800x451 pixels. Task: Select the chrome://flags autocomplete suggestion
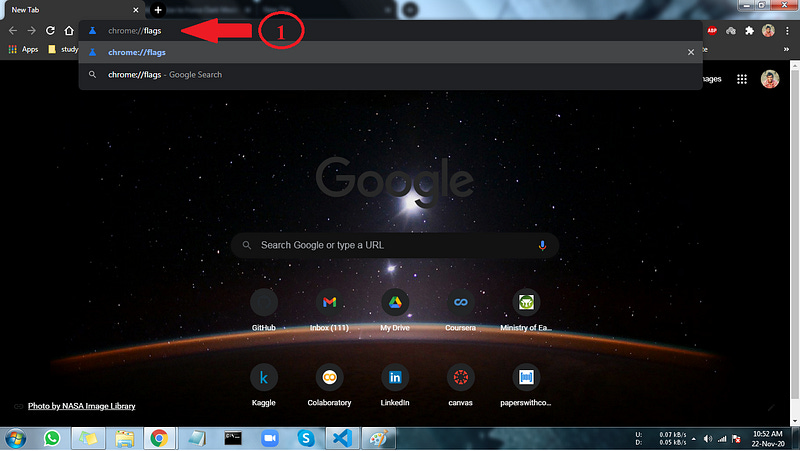point(390,52)
